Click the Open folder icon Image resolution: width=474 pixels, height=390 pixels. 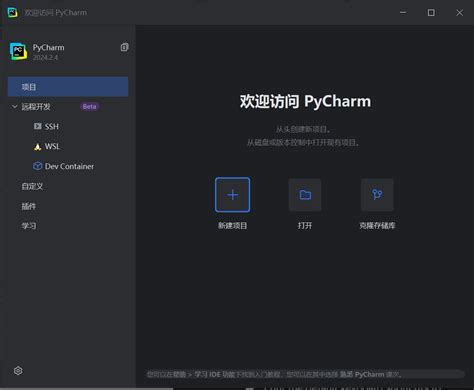click(305, 195)
